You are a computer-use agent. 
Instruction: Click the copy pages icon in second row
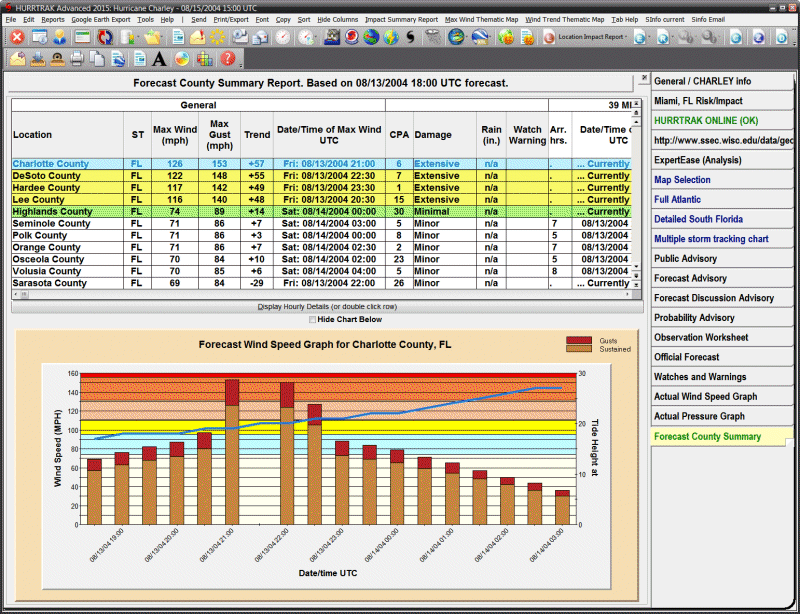[x=97, y=59]
